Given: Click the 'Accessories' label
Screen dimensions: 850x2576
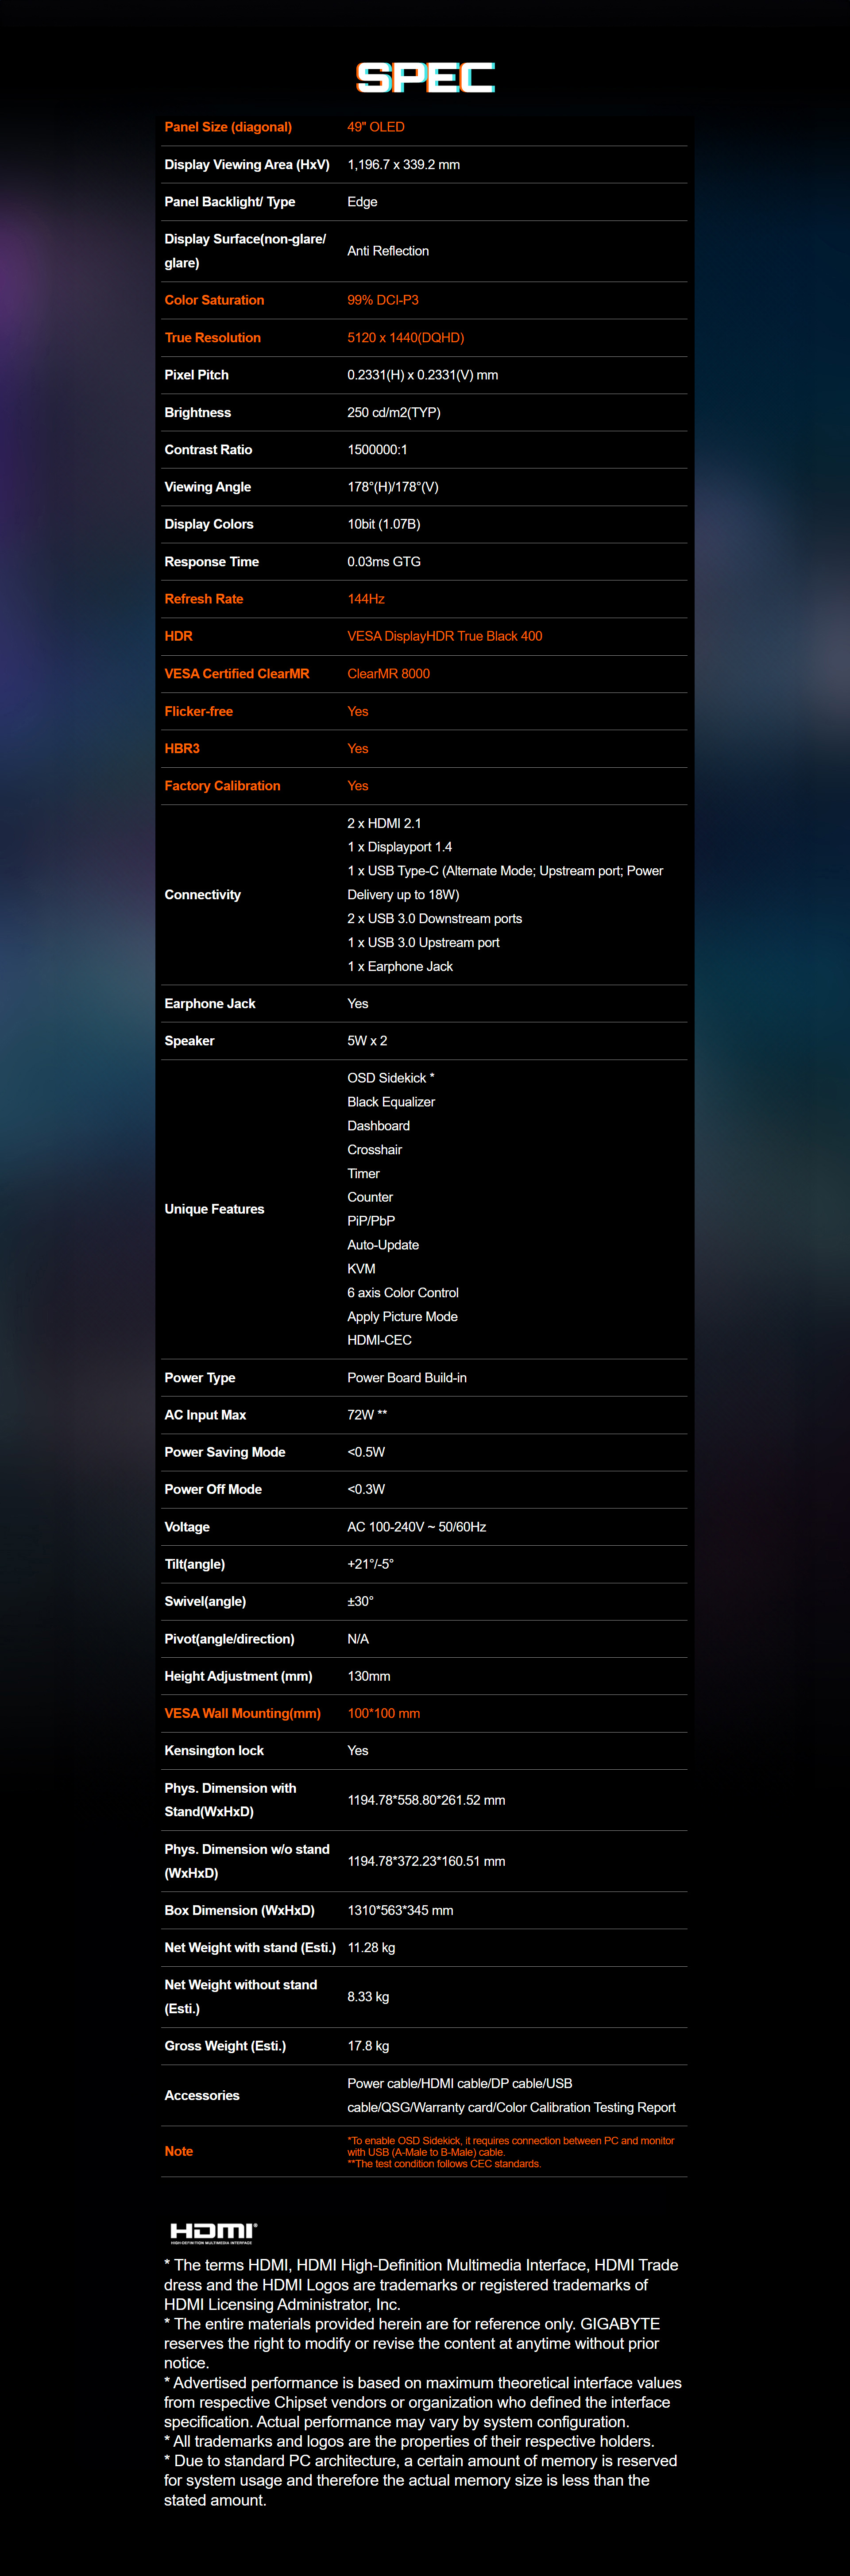Looking at the screenshot, I should [202, 2096].
